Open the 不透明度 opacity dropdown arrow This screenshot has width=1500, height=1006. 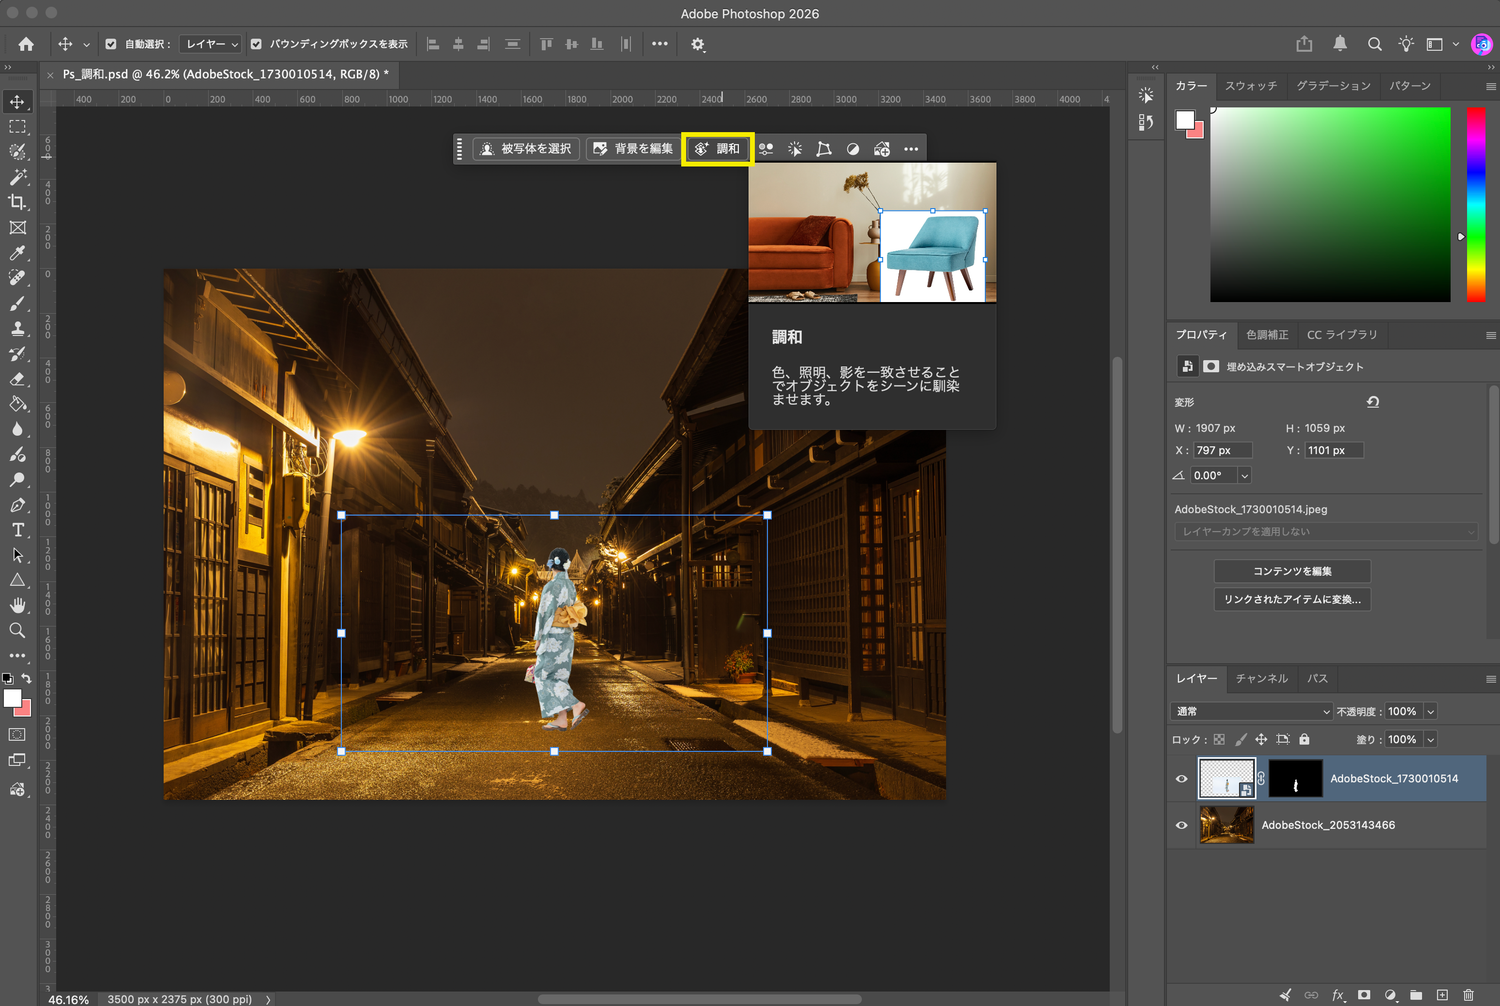(1431, 712)
